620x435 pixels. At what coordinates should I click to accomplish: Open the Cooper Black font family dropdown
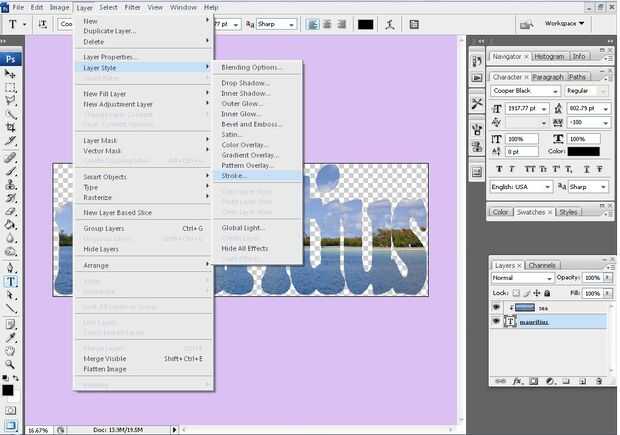pyautogui.click(x=555, y=91)
